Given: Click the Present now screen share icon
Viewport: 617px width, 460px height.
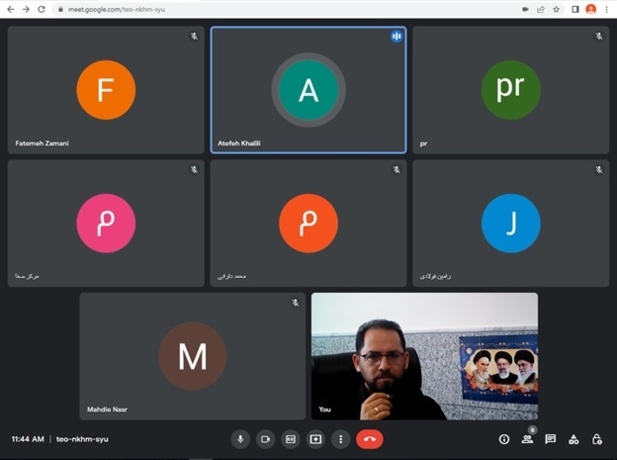Looking at the screenshot, I should click(316, 439).
